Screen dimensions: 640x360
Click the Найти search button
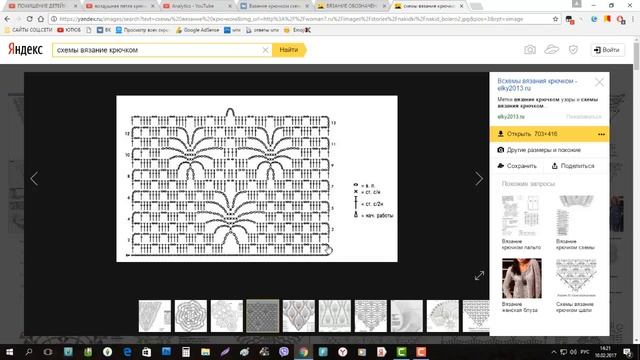[289, 50]
